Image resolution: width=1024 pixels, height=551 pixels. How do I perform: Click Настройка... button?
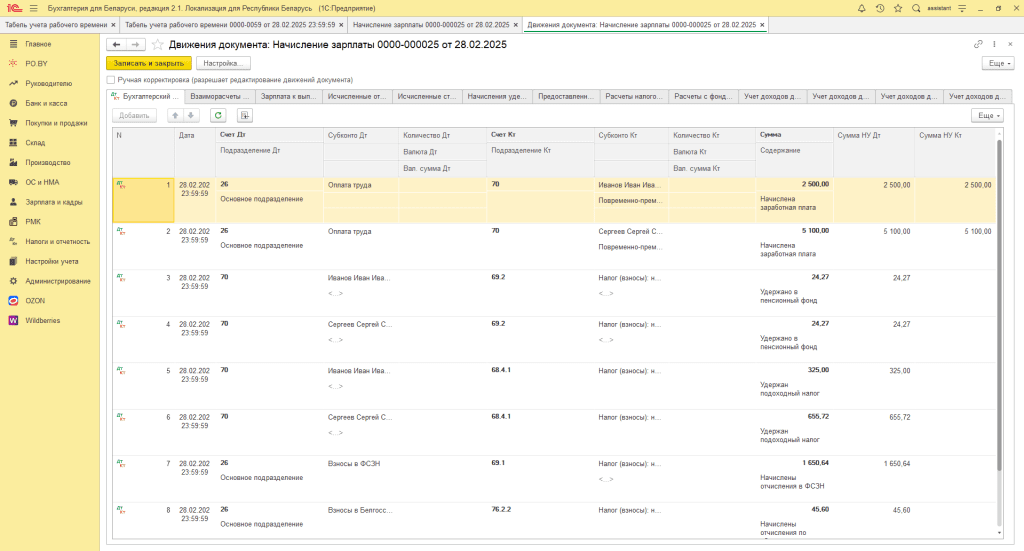[x=223, y=63]
